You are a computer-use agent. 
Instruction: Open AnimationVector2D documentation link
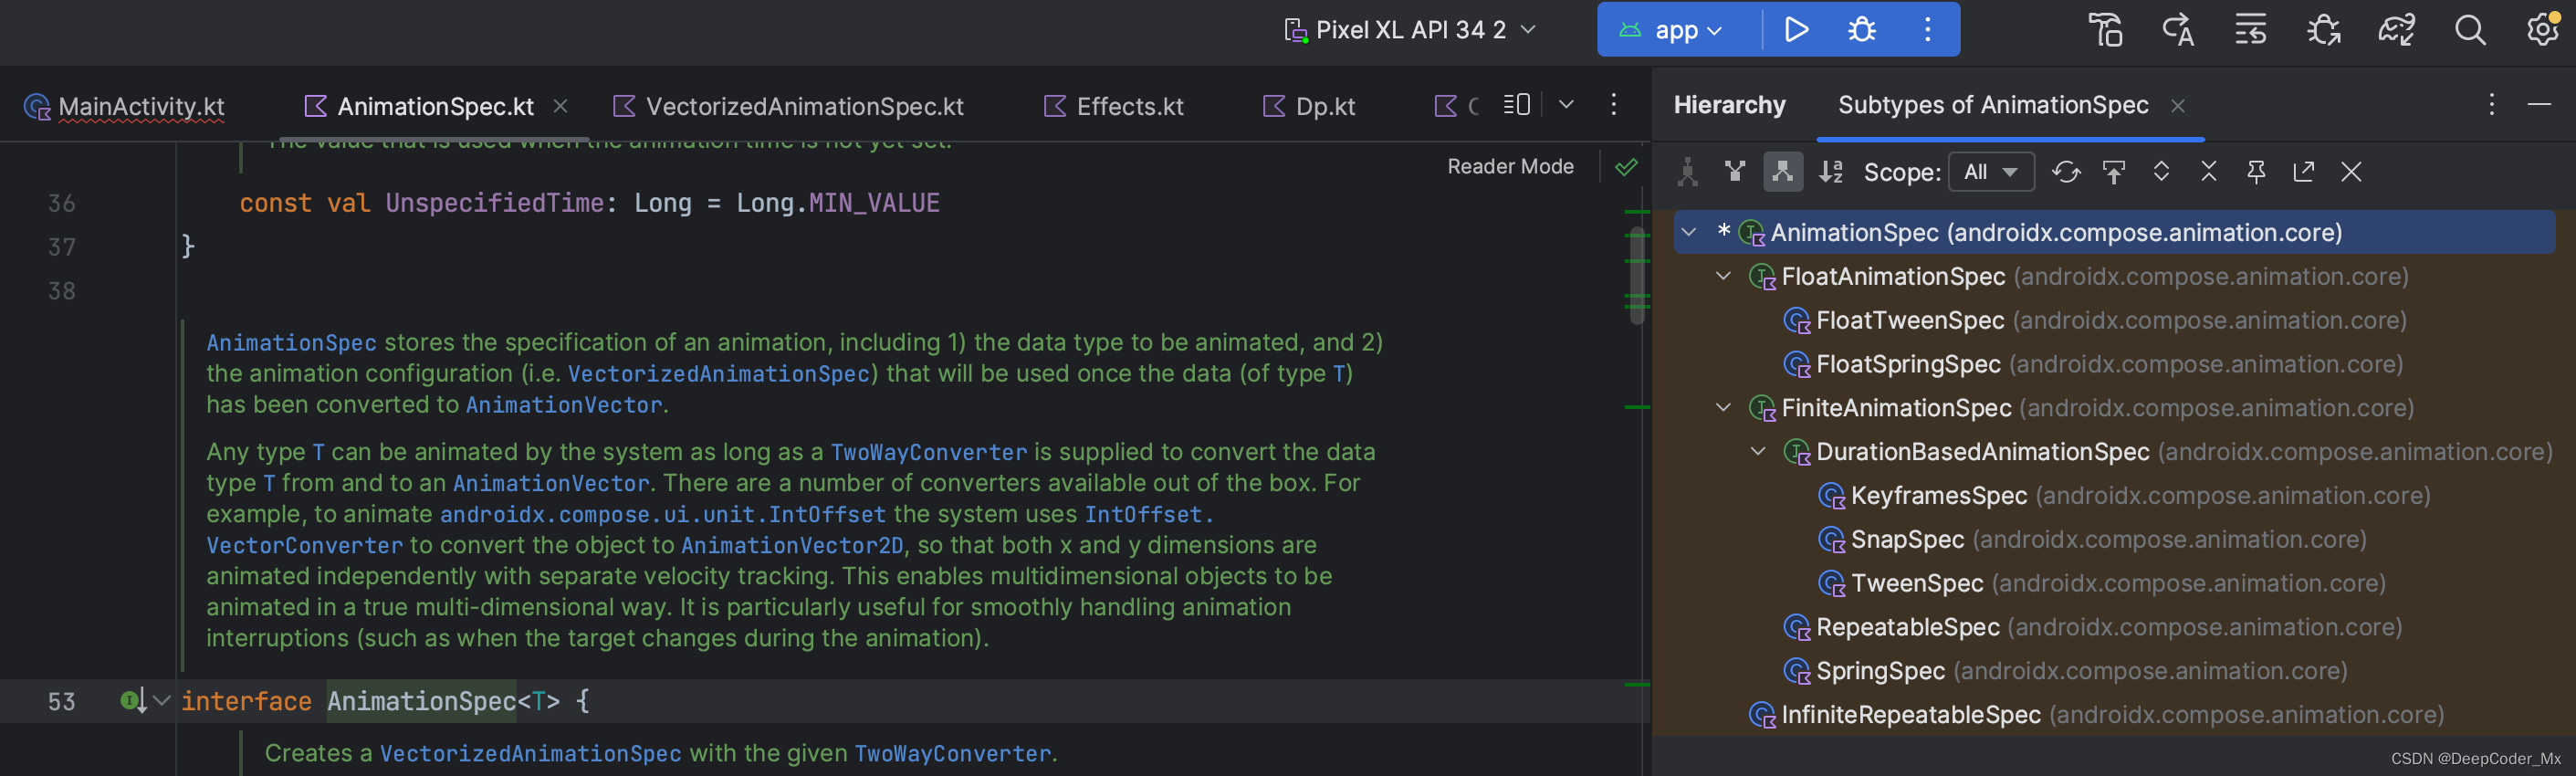pos(792,545)
